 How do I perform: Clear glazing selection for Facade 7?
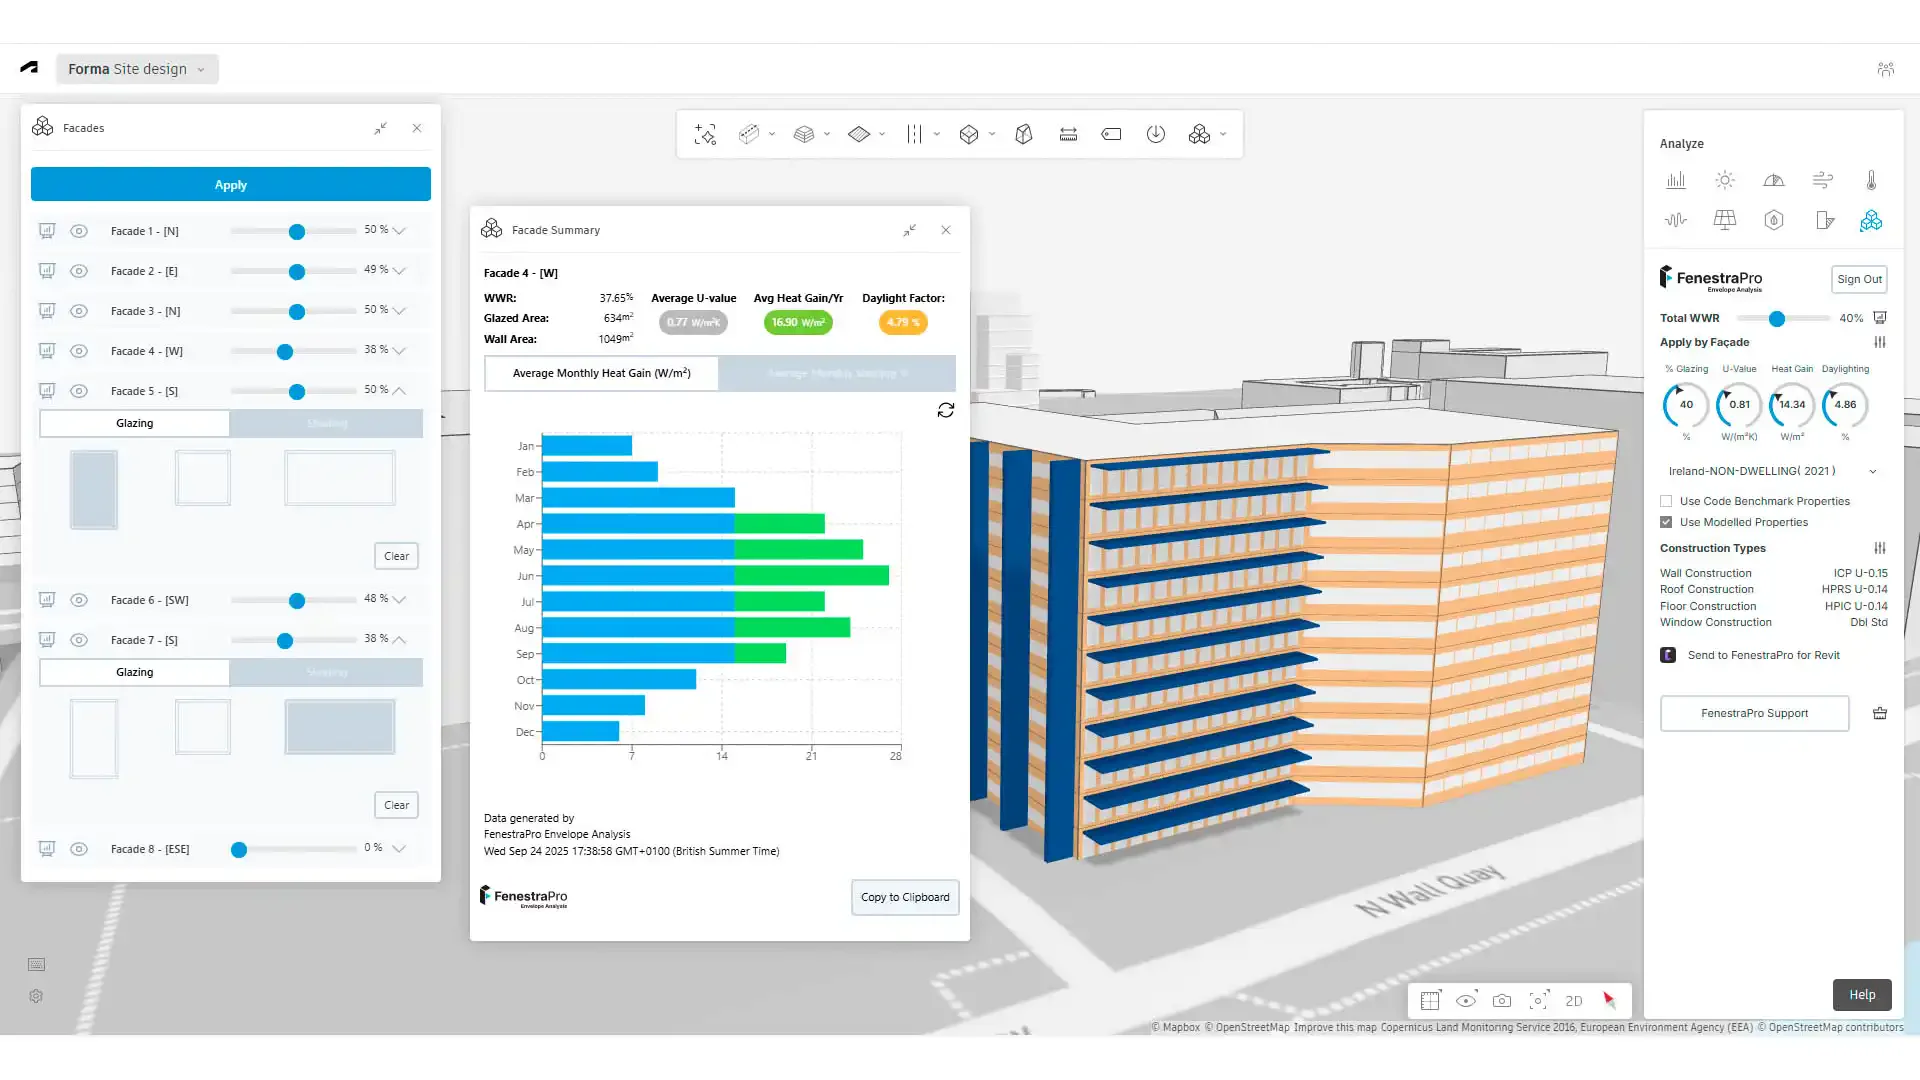click(396, 805)
